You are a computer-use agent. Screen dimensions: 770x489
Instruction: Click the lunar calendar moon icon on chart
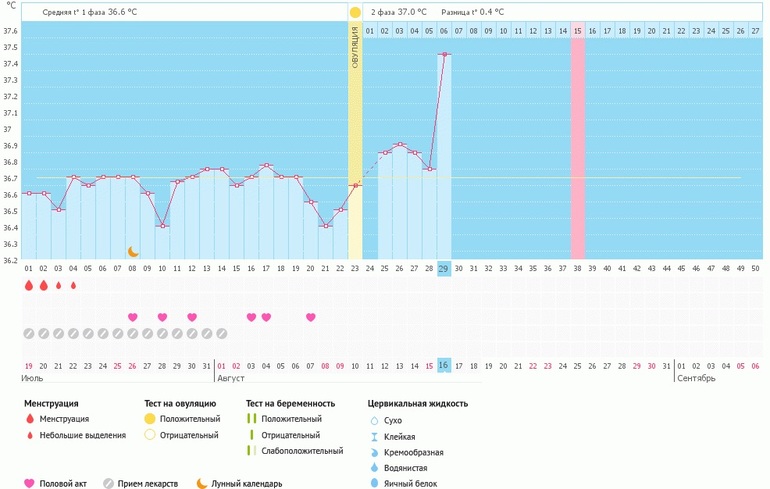pos(132,252)
